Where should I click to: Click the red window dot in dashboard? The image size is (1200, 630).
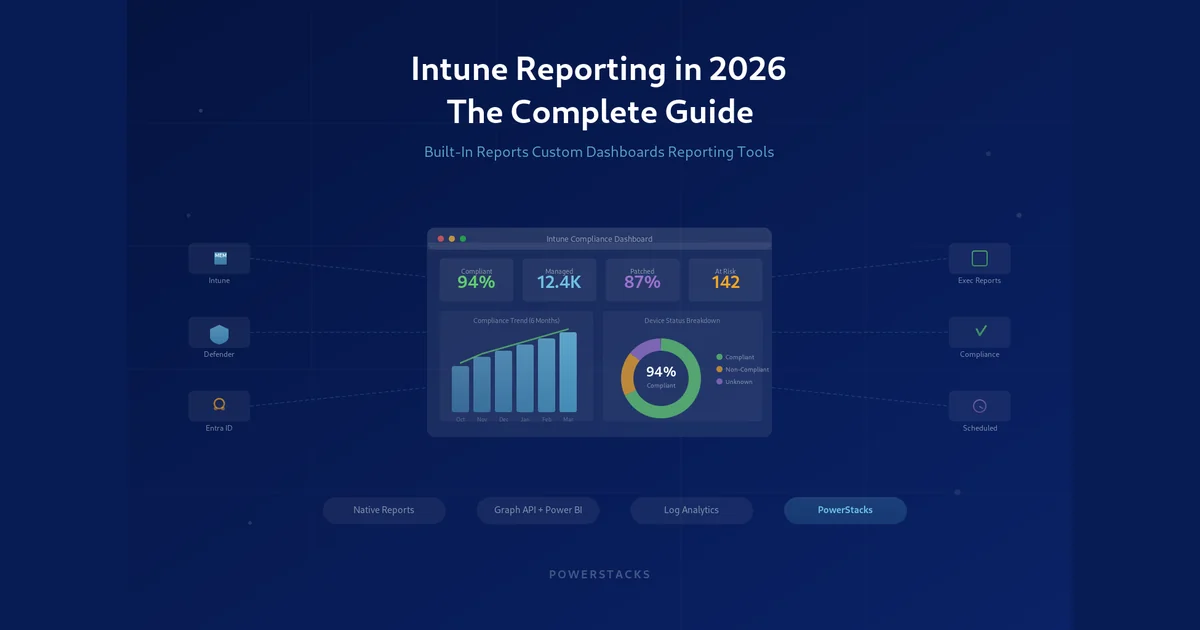click(x=440, y=239)
